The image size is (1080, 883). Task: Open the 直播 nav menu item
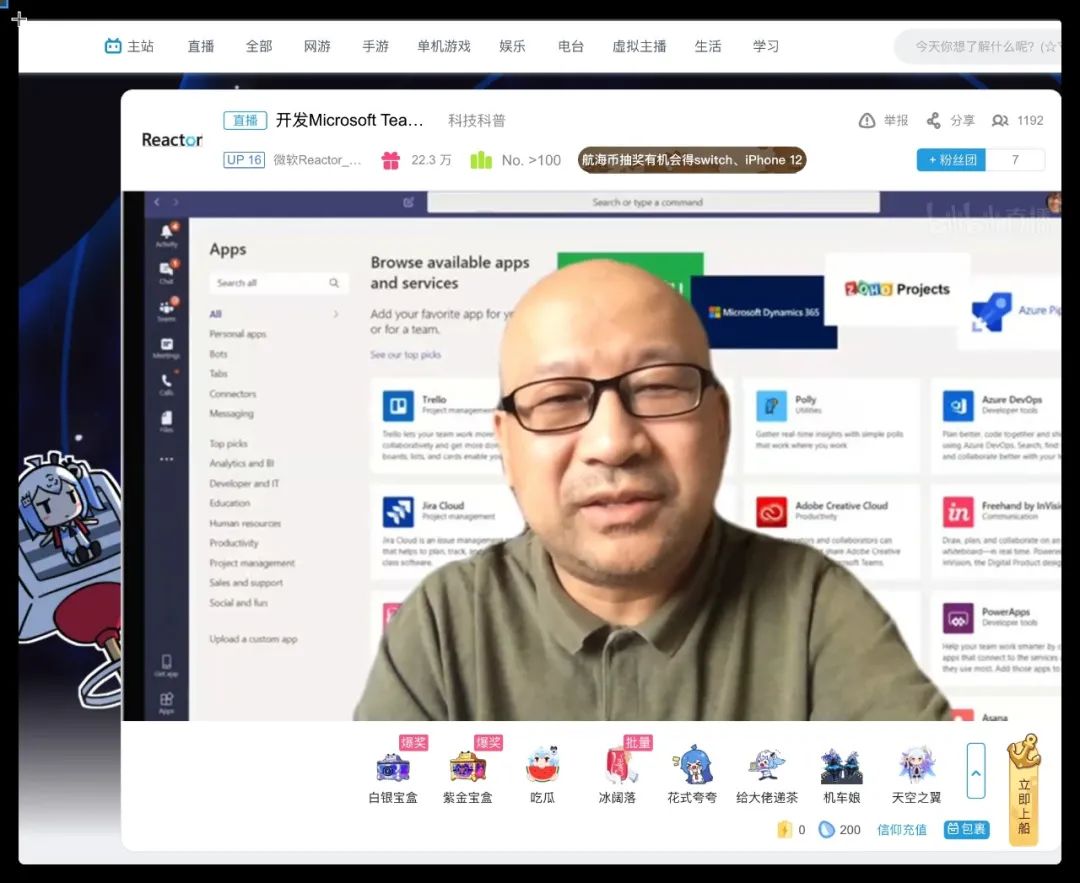[x=201, y=46]
